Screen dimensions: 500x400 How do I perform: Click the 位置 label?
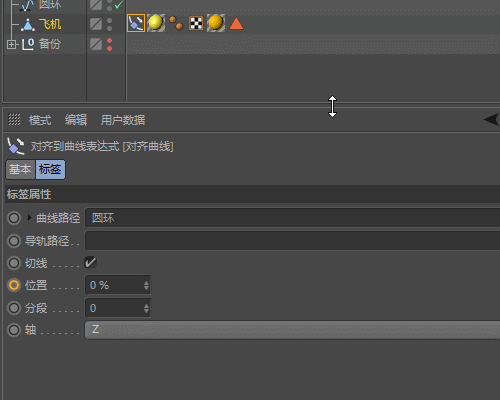point(36,285)
